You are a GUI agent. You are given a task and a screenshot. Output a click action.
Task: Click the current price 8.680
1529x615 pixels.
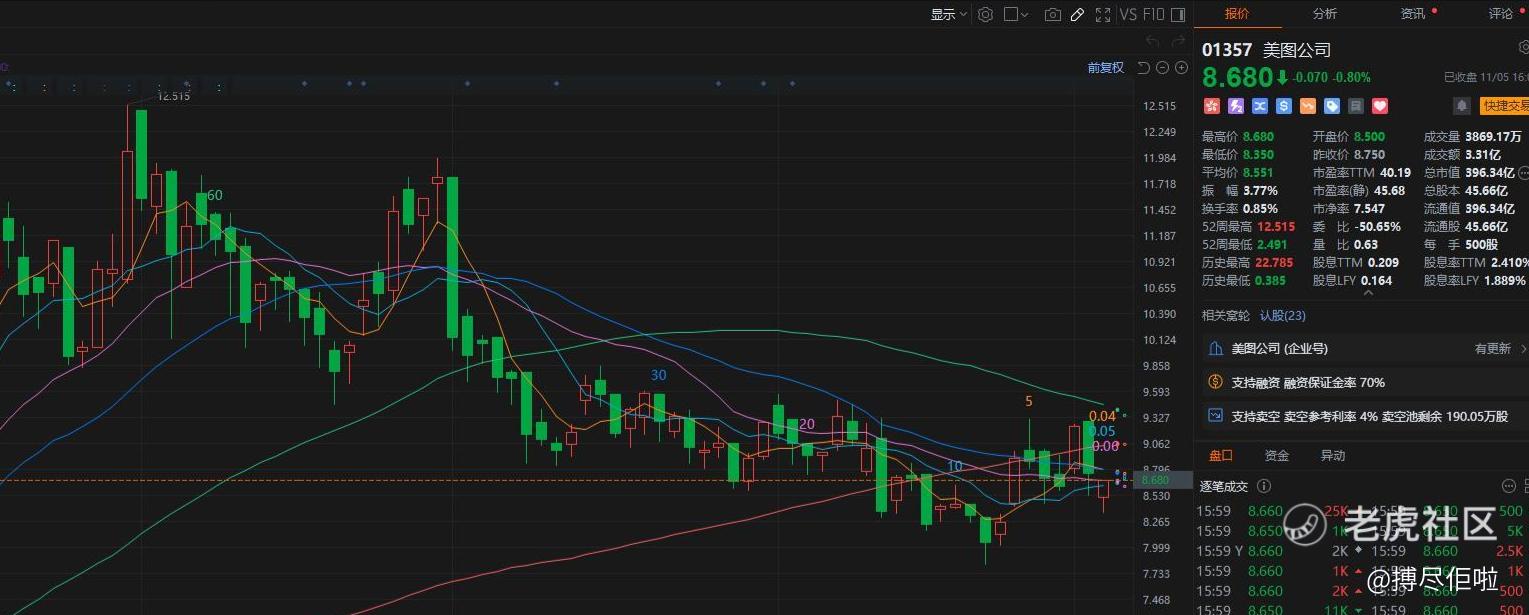pyautogui.click(x=1237, y=77)
